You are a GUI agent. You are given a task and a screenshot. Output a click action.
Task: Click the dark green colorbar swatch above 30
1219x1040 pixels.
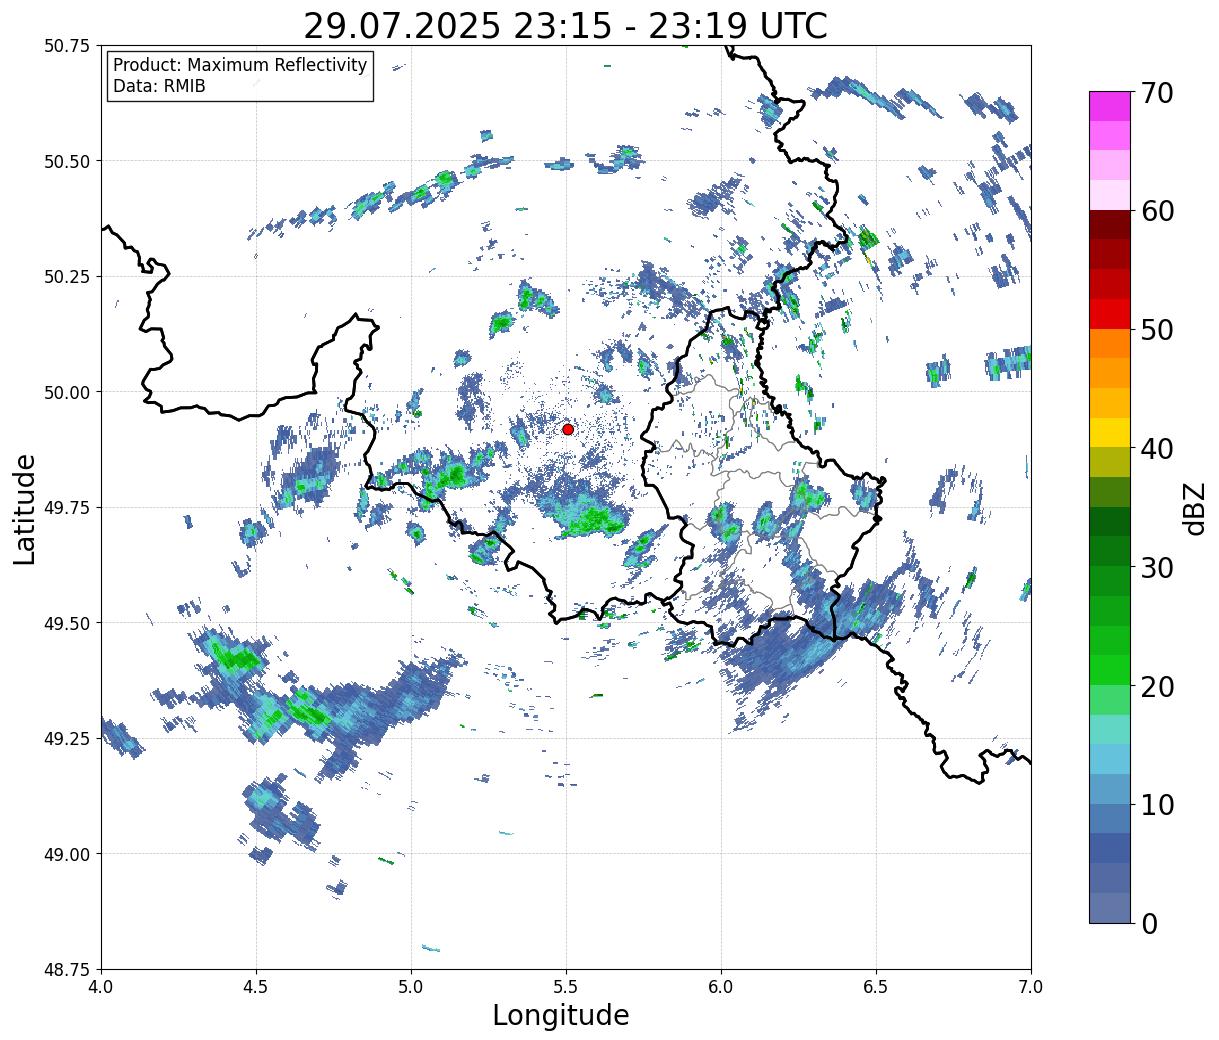1110,521
